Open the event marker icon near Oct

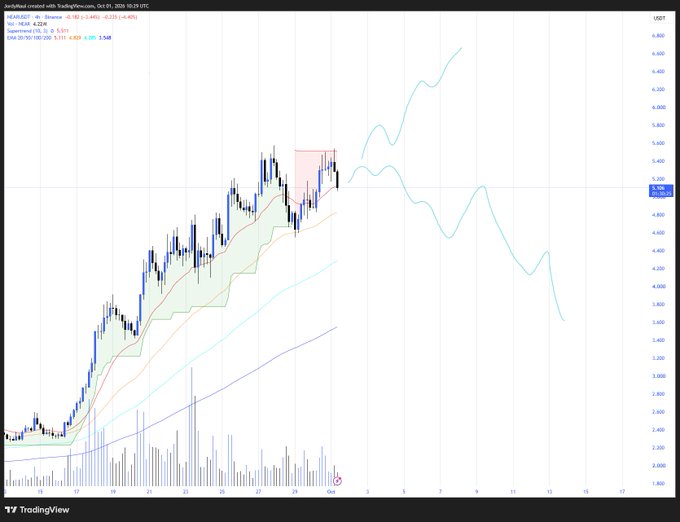point(338,481)
